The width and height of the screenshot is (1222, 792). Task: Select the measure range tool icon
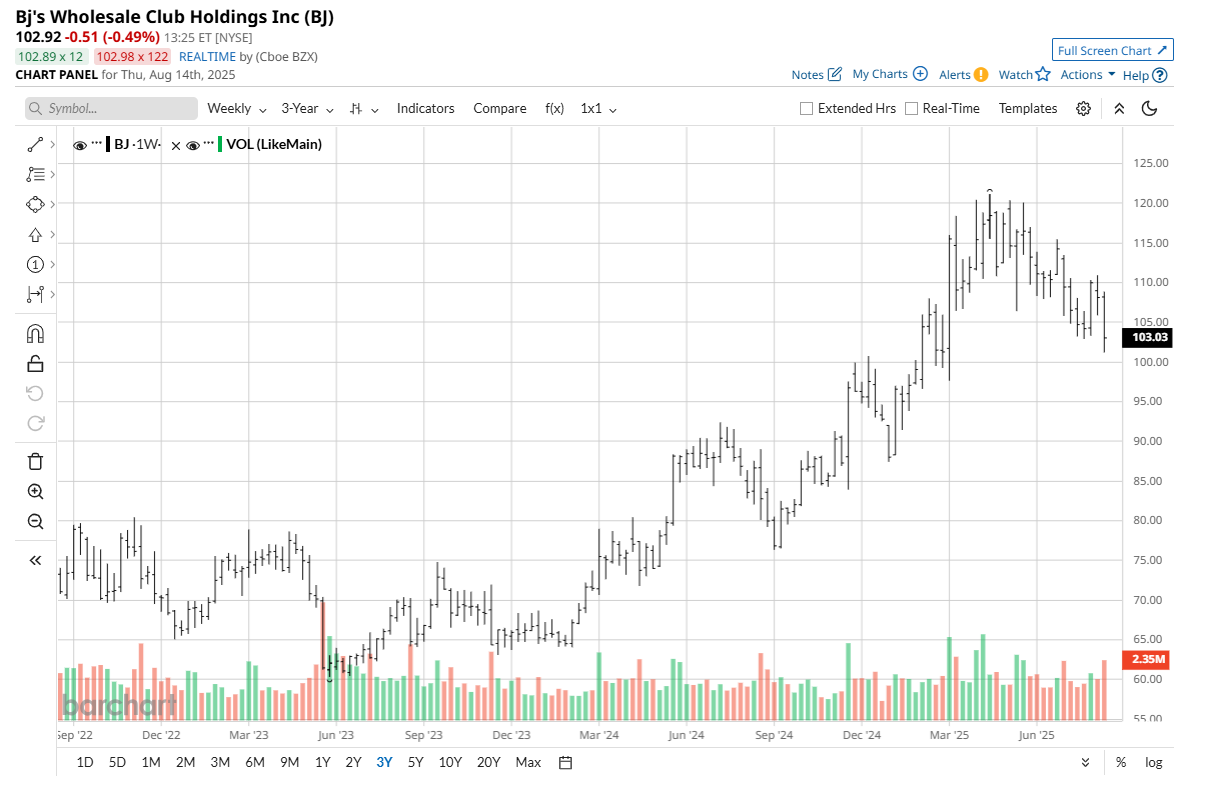[35, 294]
